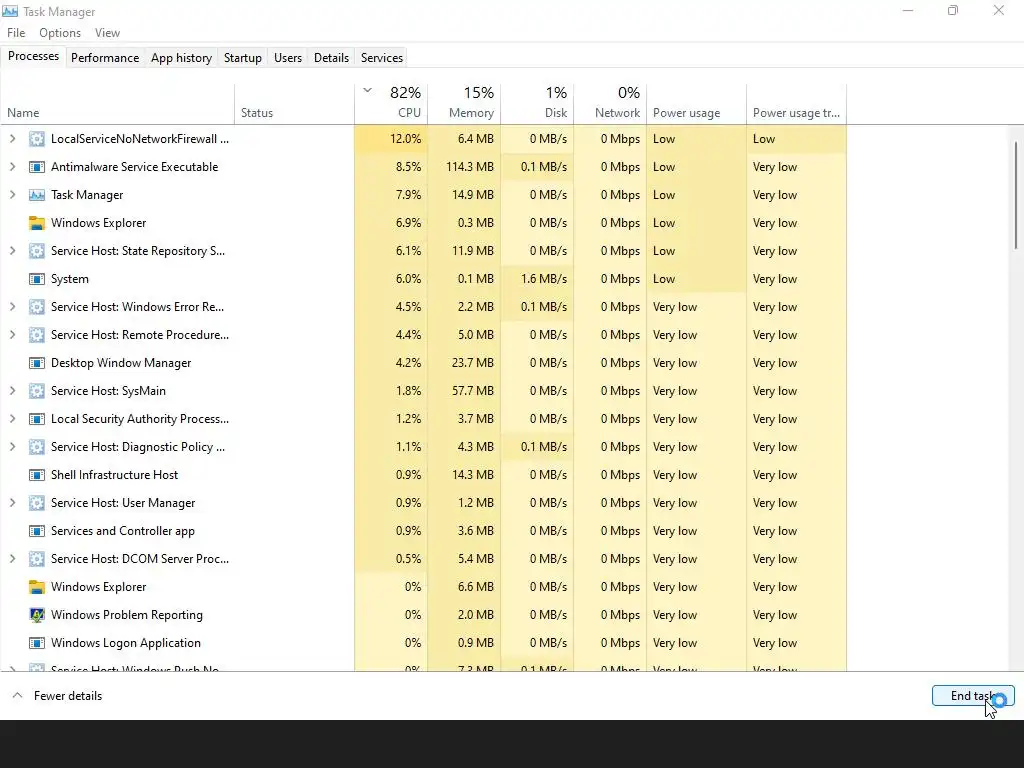1024x768 pixels.
Task: Sort by the Memory column header
Action: 464,104
